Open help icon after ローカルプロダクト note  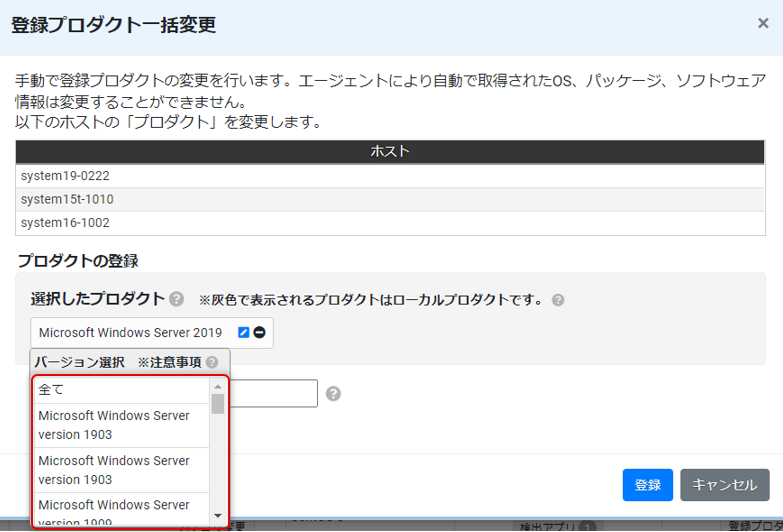[x=558, y=300]
